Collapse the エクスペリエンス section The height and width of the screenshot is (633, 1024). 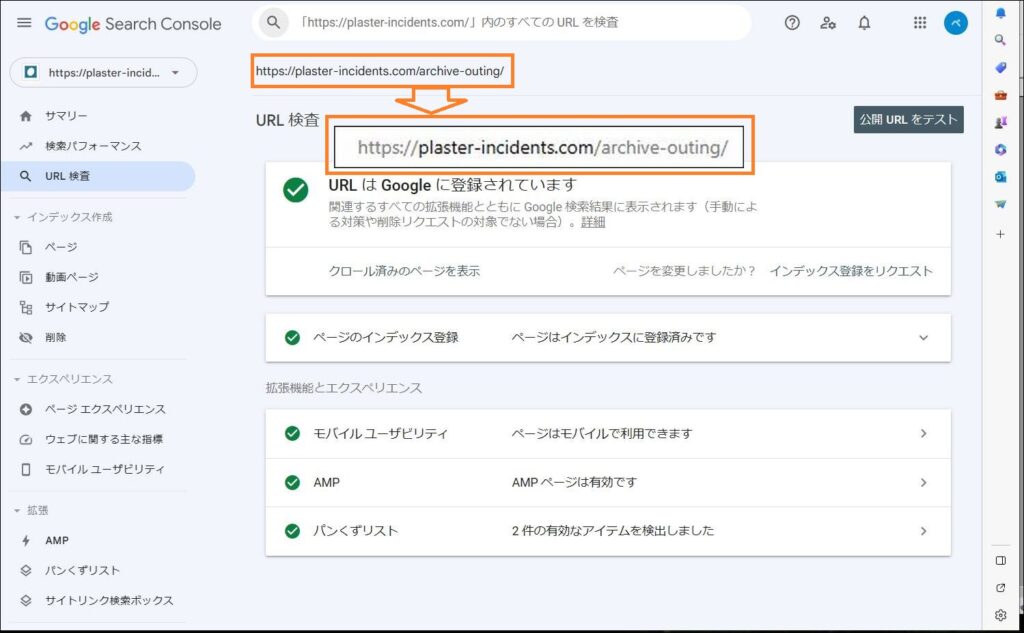tap(17, 379)
